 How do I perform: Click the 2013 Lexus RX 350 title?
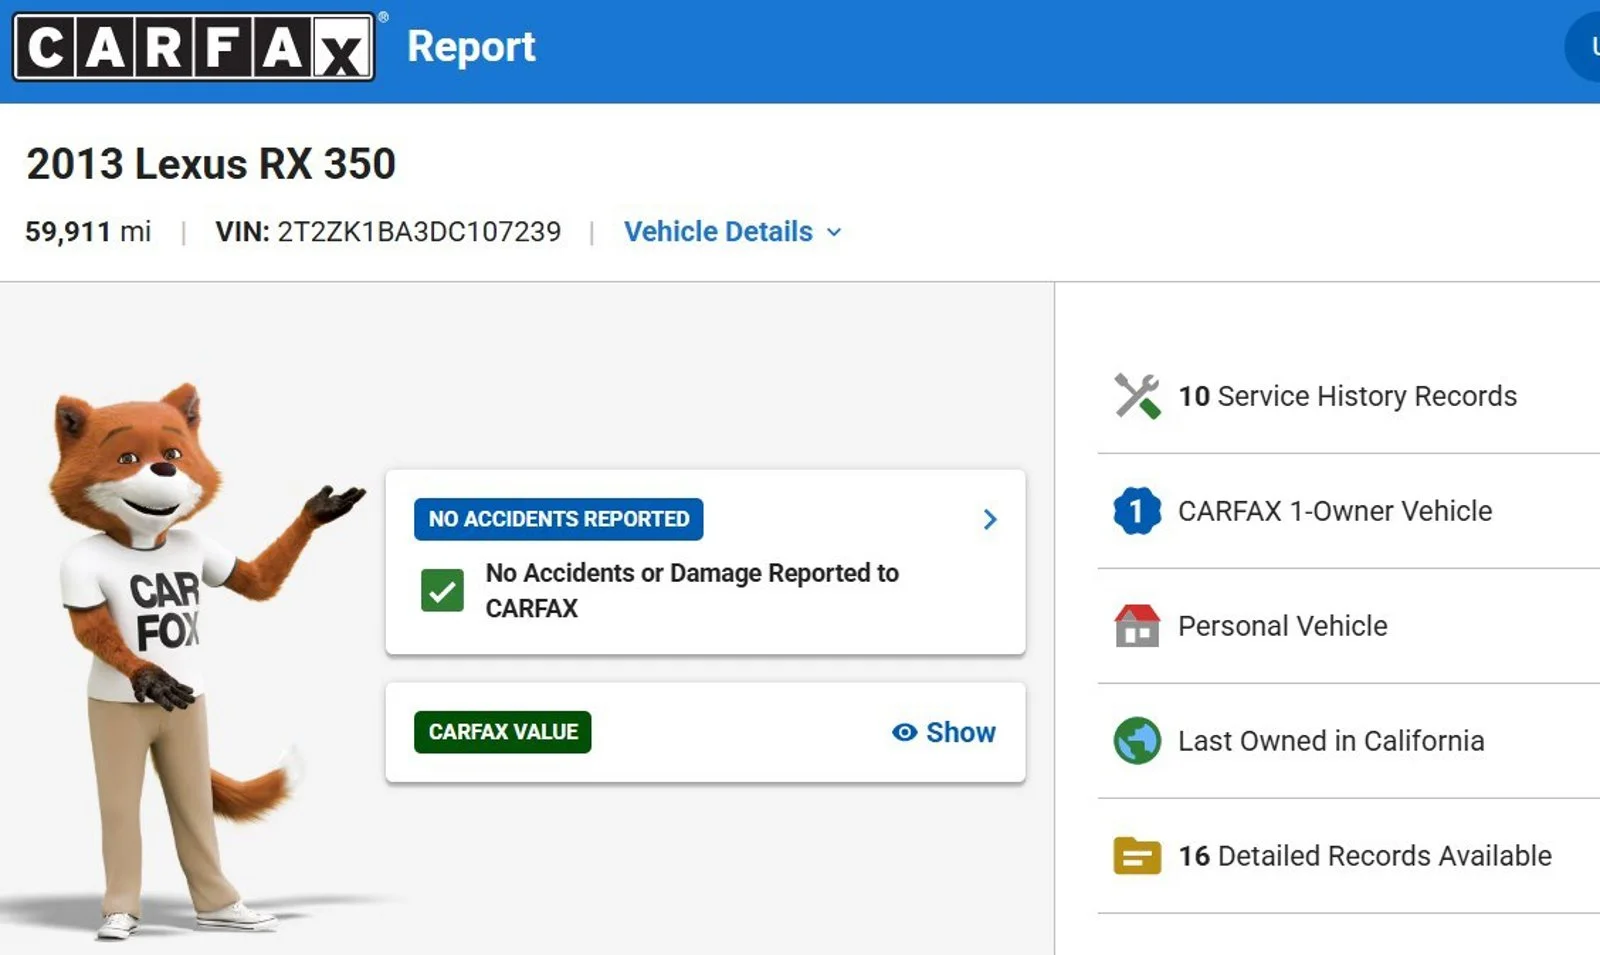[211, 164]
